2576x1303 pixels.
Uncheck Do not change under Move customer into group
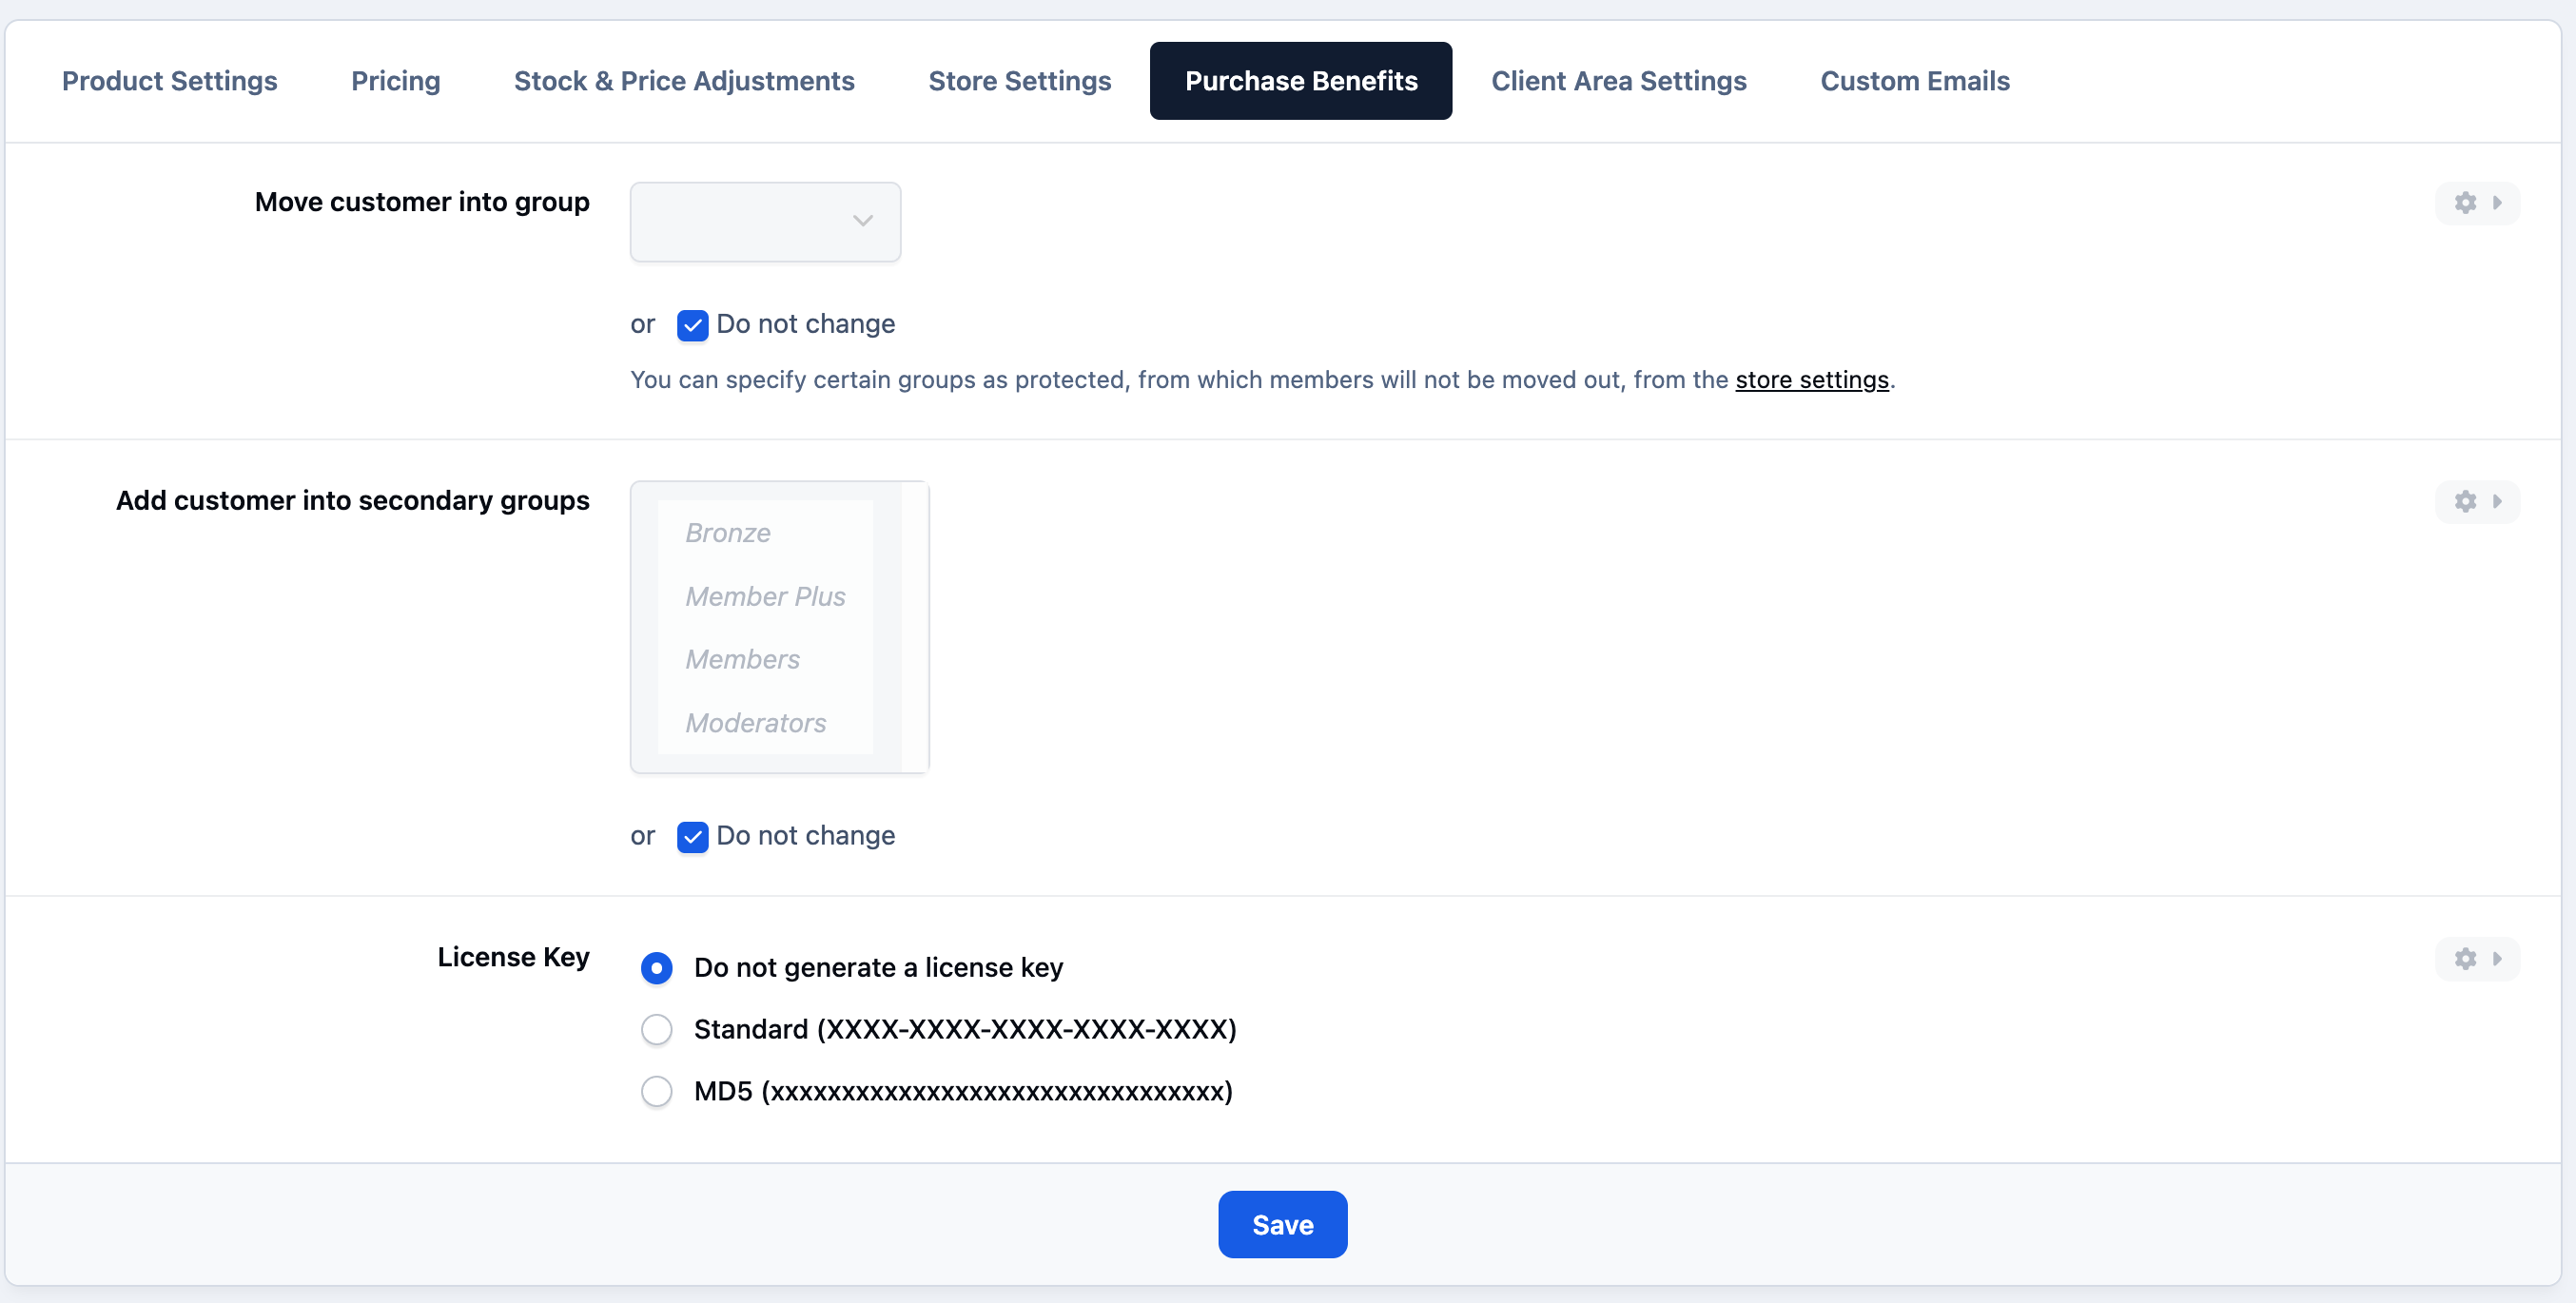click(692, 325)
